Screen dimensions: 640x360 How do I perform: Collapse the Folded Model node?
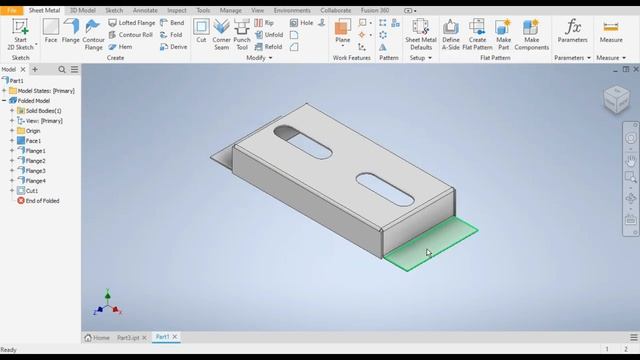point(4,100)
